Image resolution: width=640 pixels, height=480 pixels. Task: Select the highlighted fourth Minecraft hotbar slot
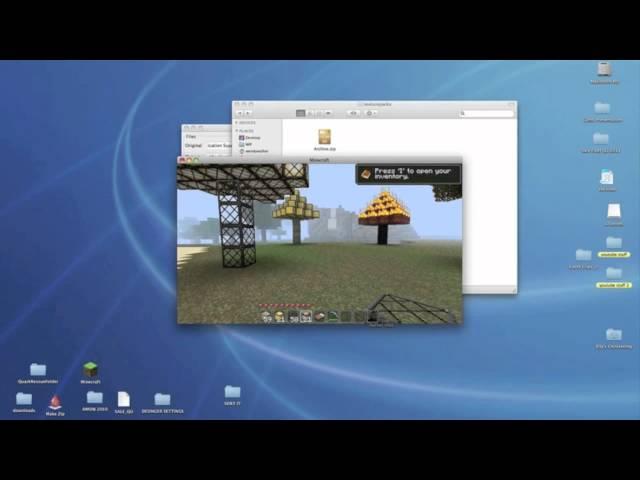306,316
